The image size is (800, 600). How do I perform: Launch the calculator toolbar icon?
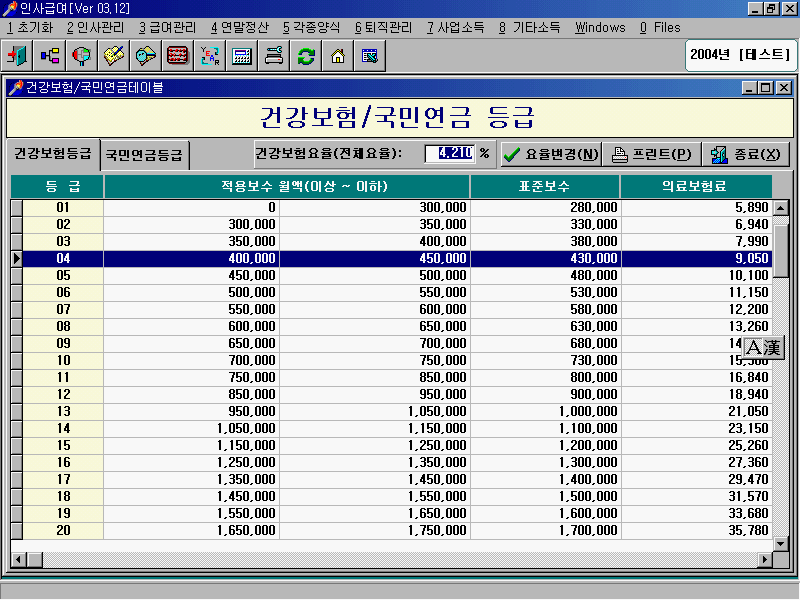pos(242,56)
